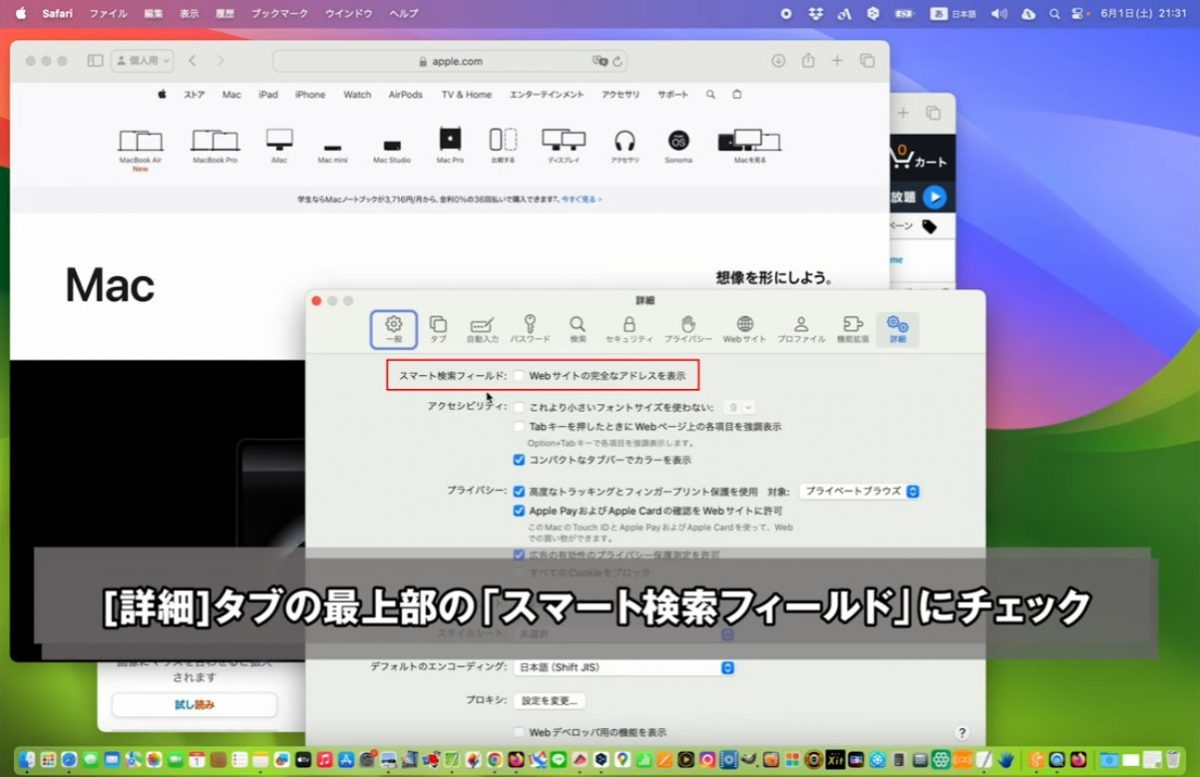Uncheck コンパクトなタブバーでカラーを表示
This screenshot has height=777, width=1200.
pos(519,460)
